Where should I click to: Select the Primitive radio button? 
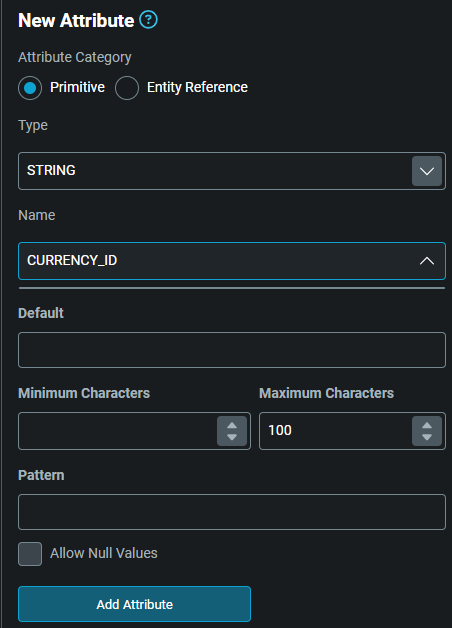pos(30,88)
